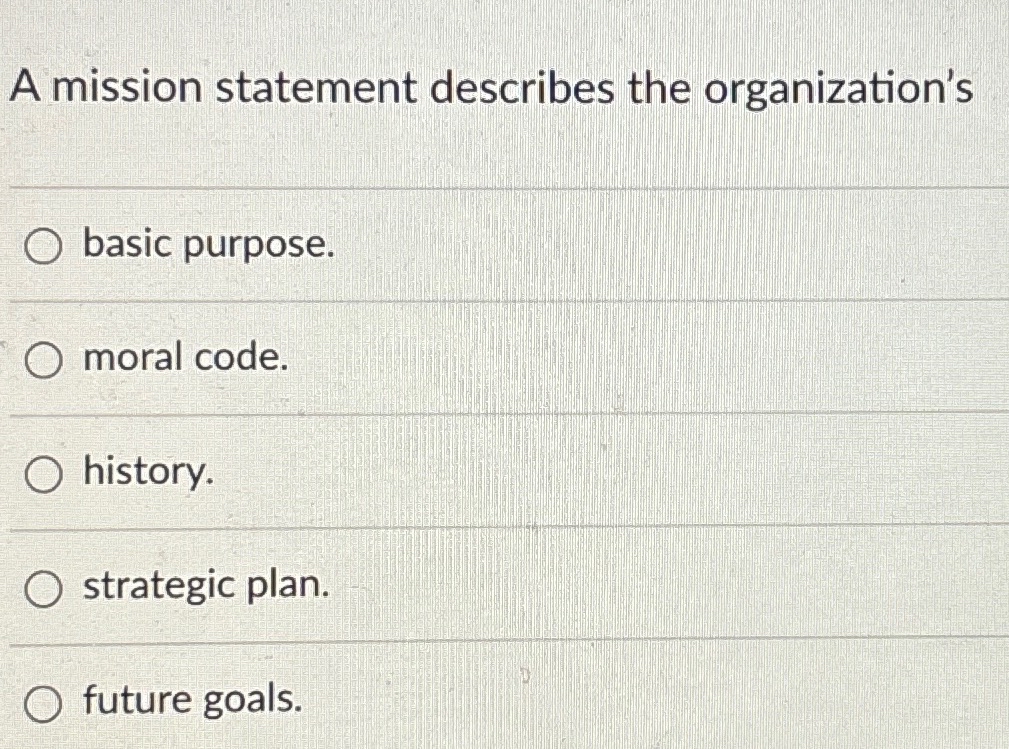Select the "strategic plan." radio button
The image size is (1009, 749).
(42, 587)
